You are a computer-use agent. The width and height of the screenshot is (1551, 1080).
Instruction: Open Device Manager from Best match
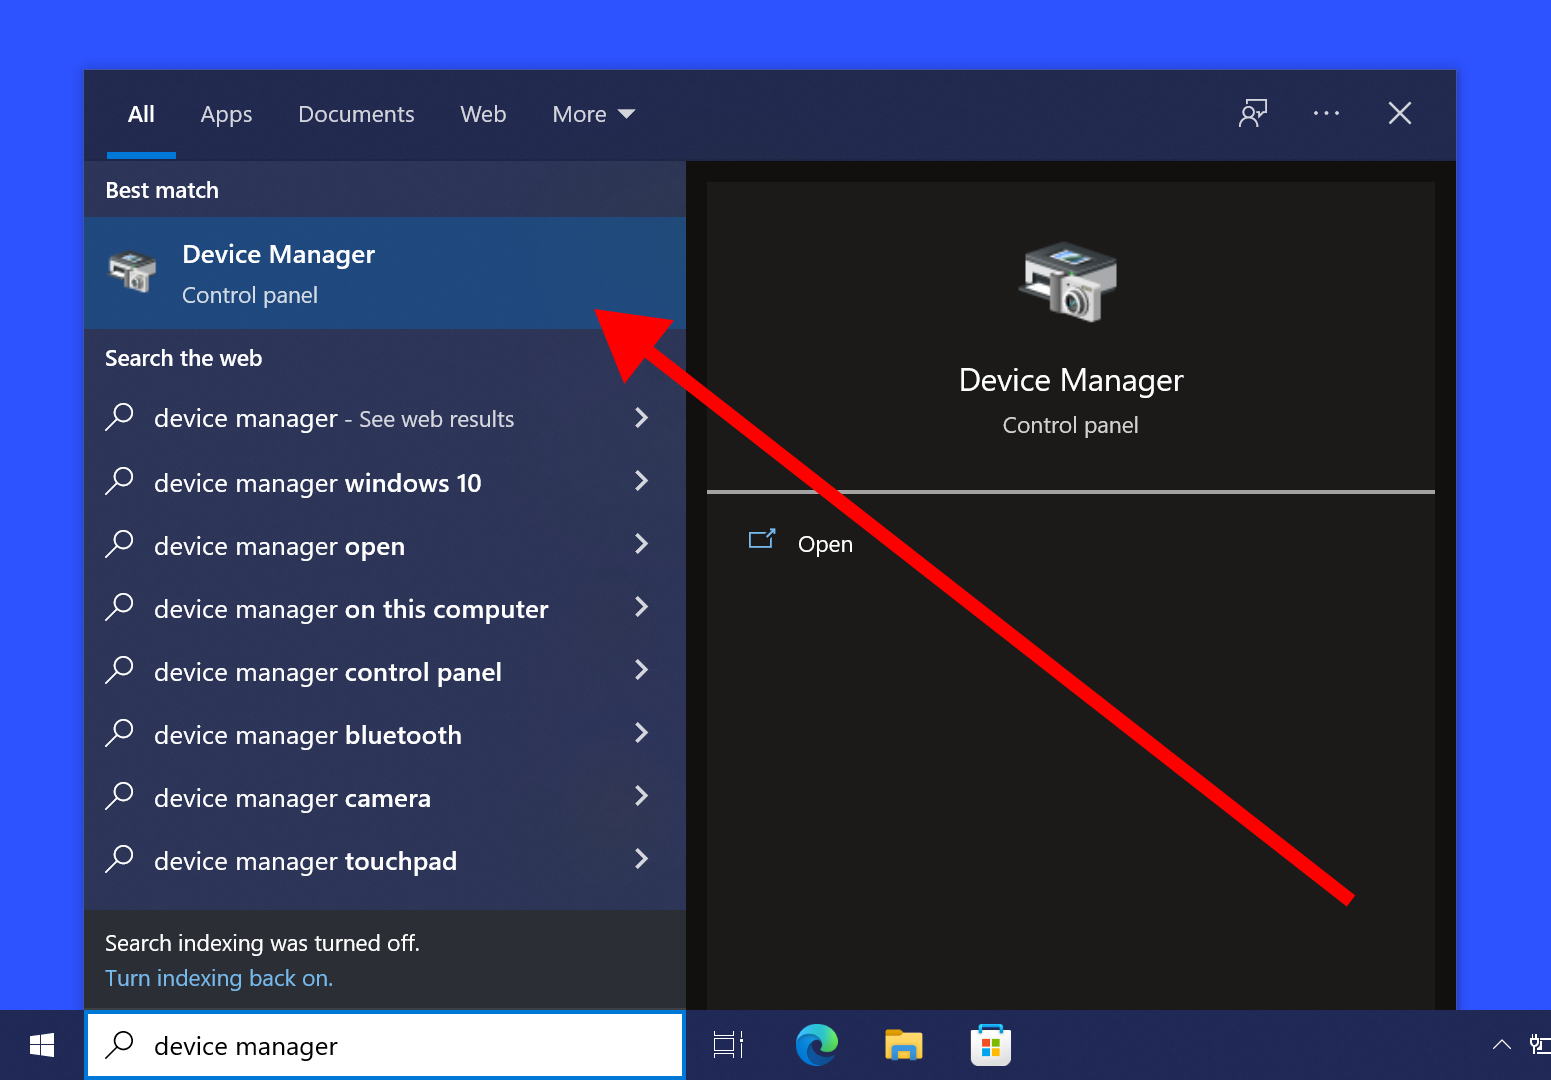click(279, 272)
